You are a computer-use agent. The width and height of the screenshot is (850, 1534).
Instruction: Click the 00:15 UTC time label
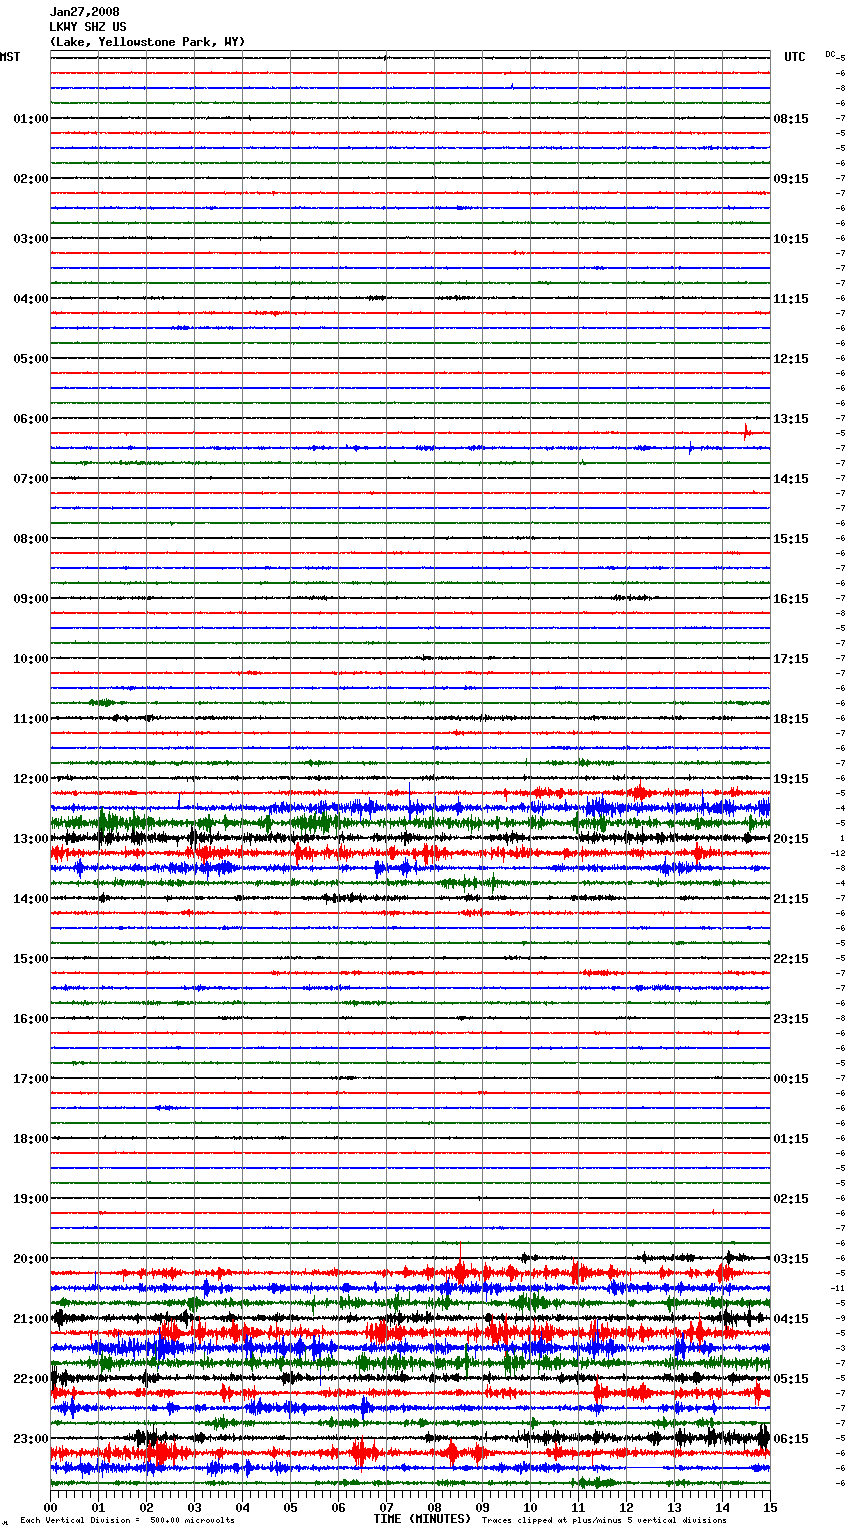pos(791,1079)
